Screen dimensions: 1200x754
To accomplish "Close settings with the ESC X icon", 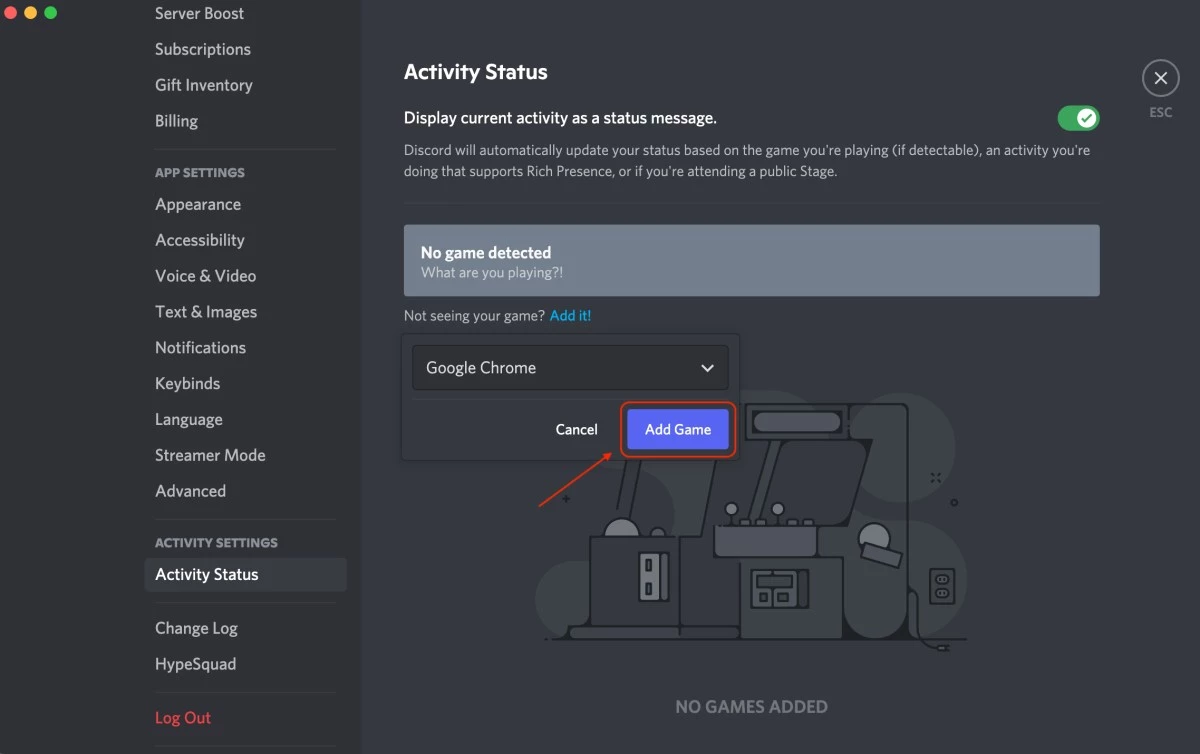I will (x=1160, y=78).
